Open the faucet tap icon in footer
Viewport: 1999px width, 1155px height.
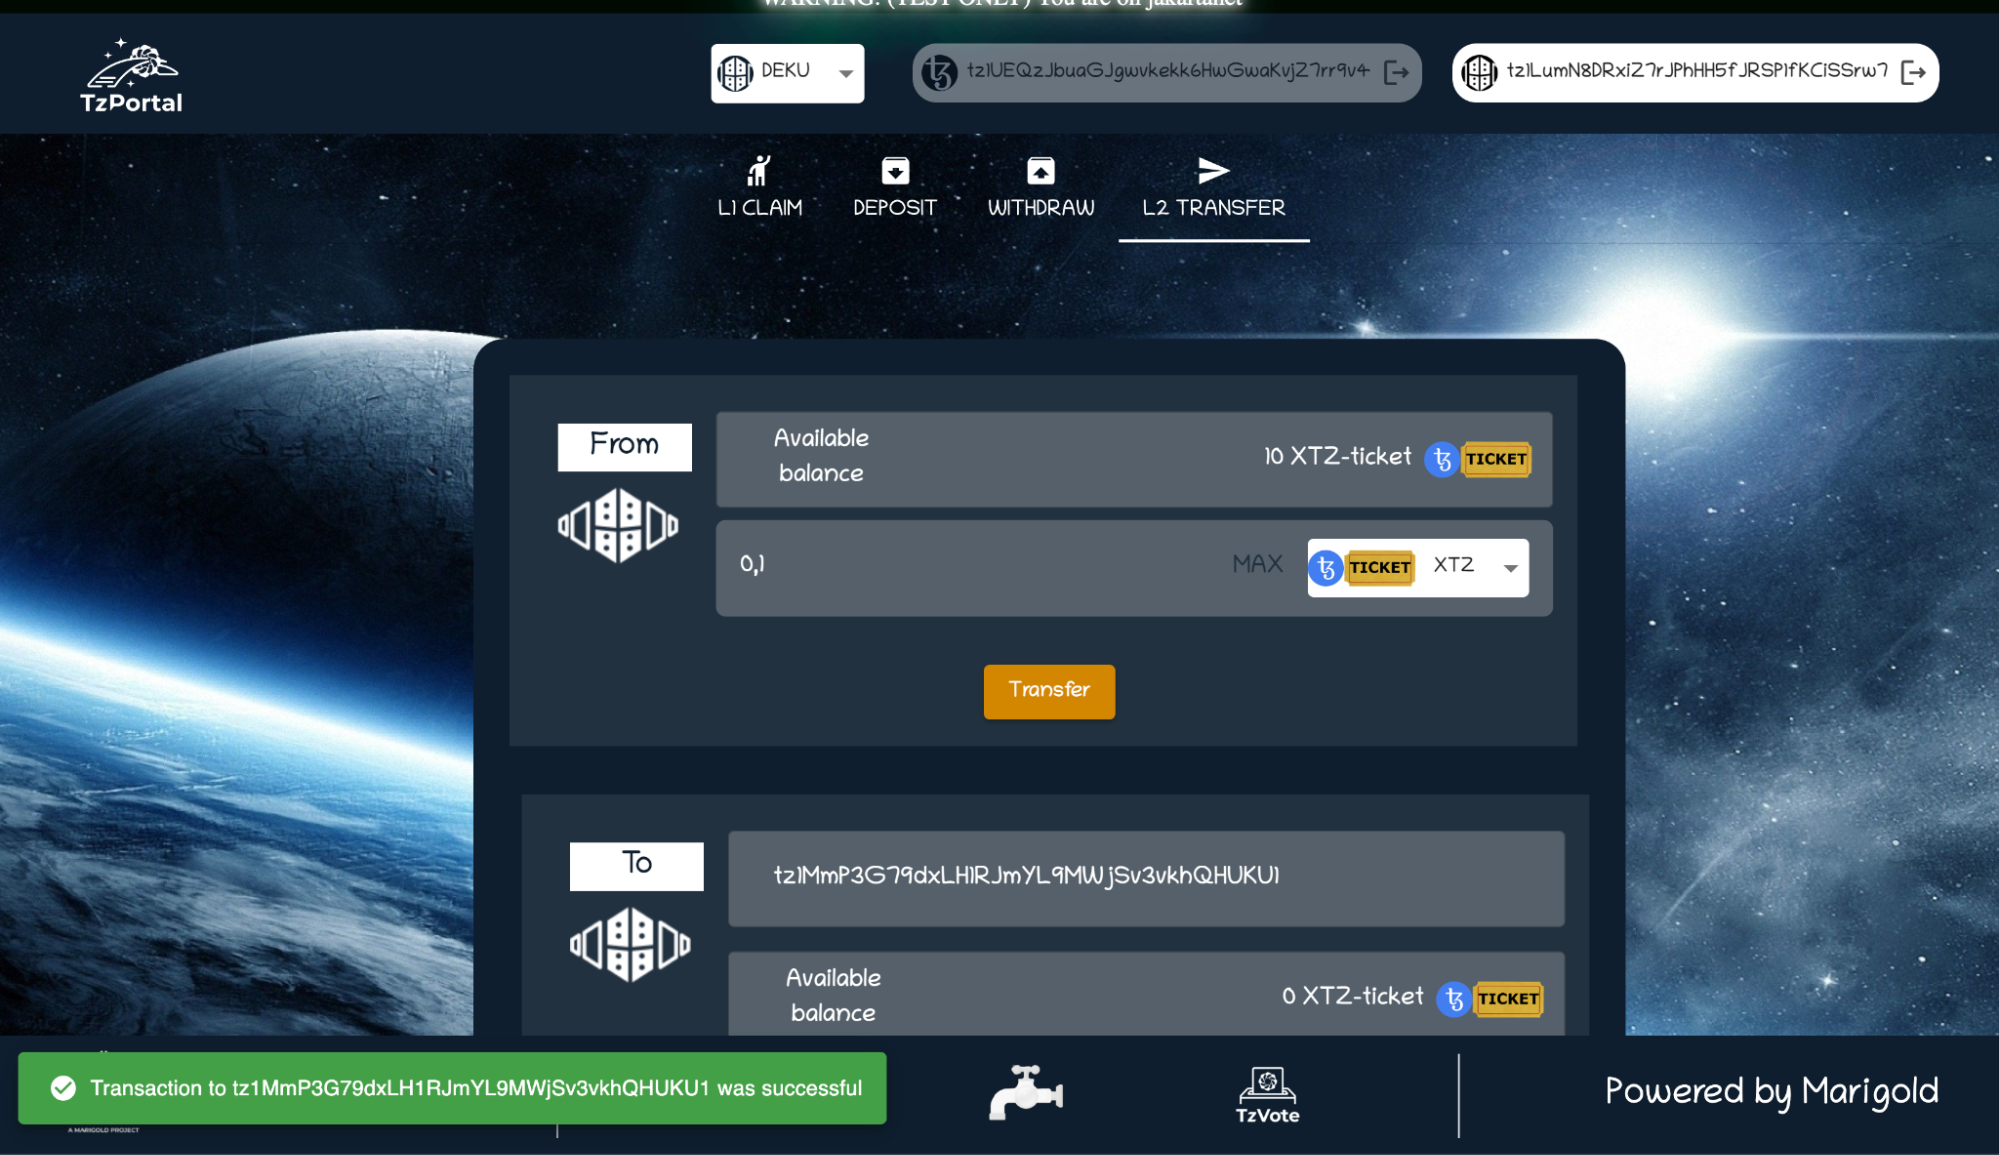tap(1025, 1092)
